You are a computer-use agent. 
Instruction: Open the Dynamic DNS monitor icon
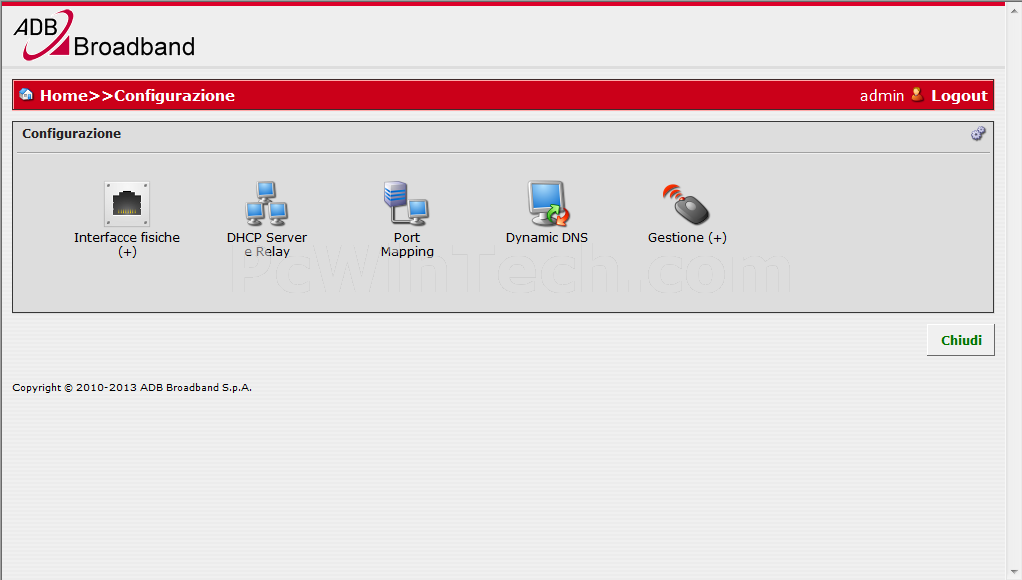point(548,203)
